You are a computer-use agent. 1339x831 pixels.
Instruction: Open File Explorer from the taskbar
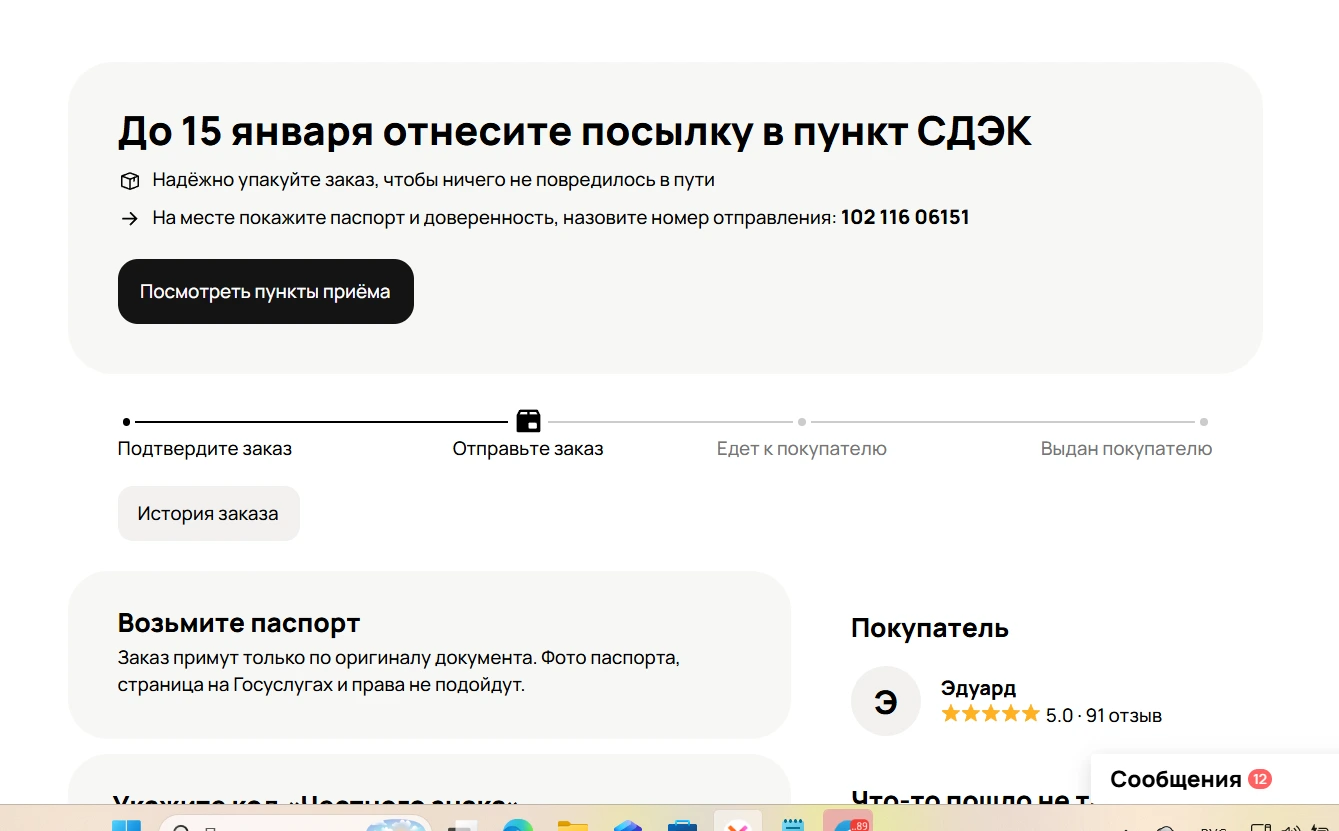(x=573, y=826)
